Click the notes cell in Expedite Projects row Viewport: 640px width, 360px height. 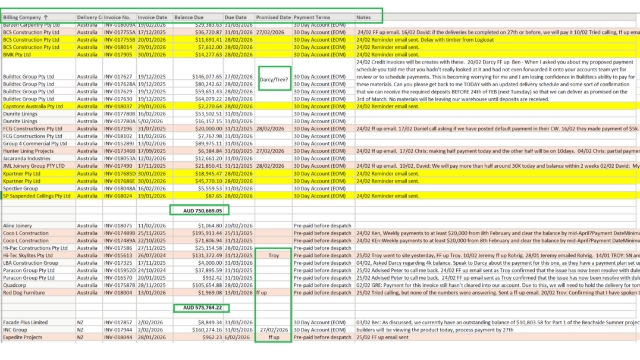pyautogui.click(x=497, y=338)
